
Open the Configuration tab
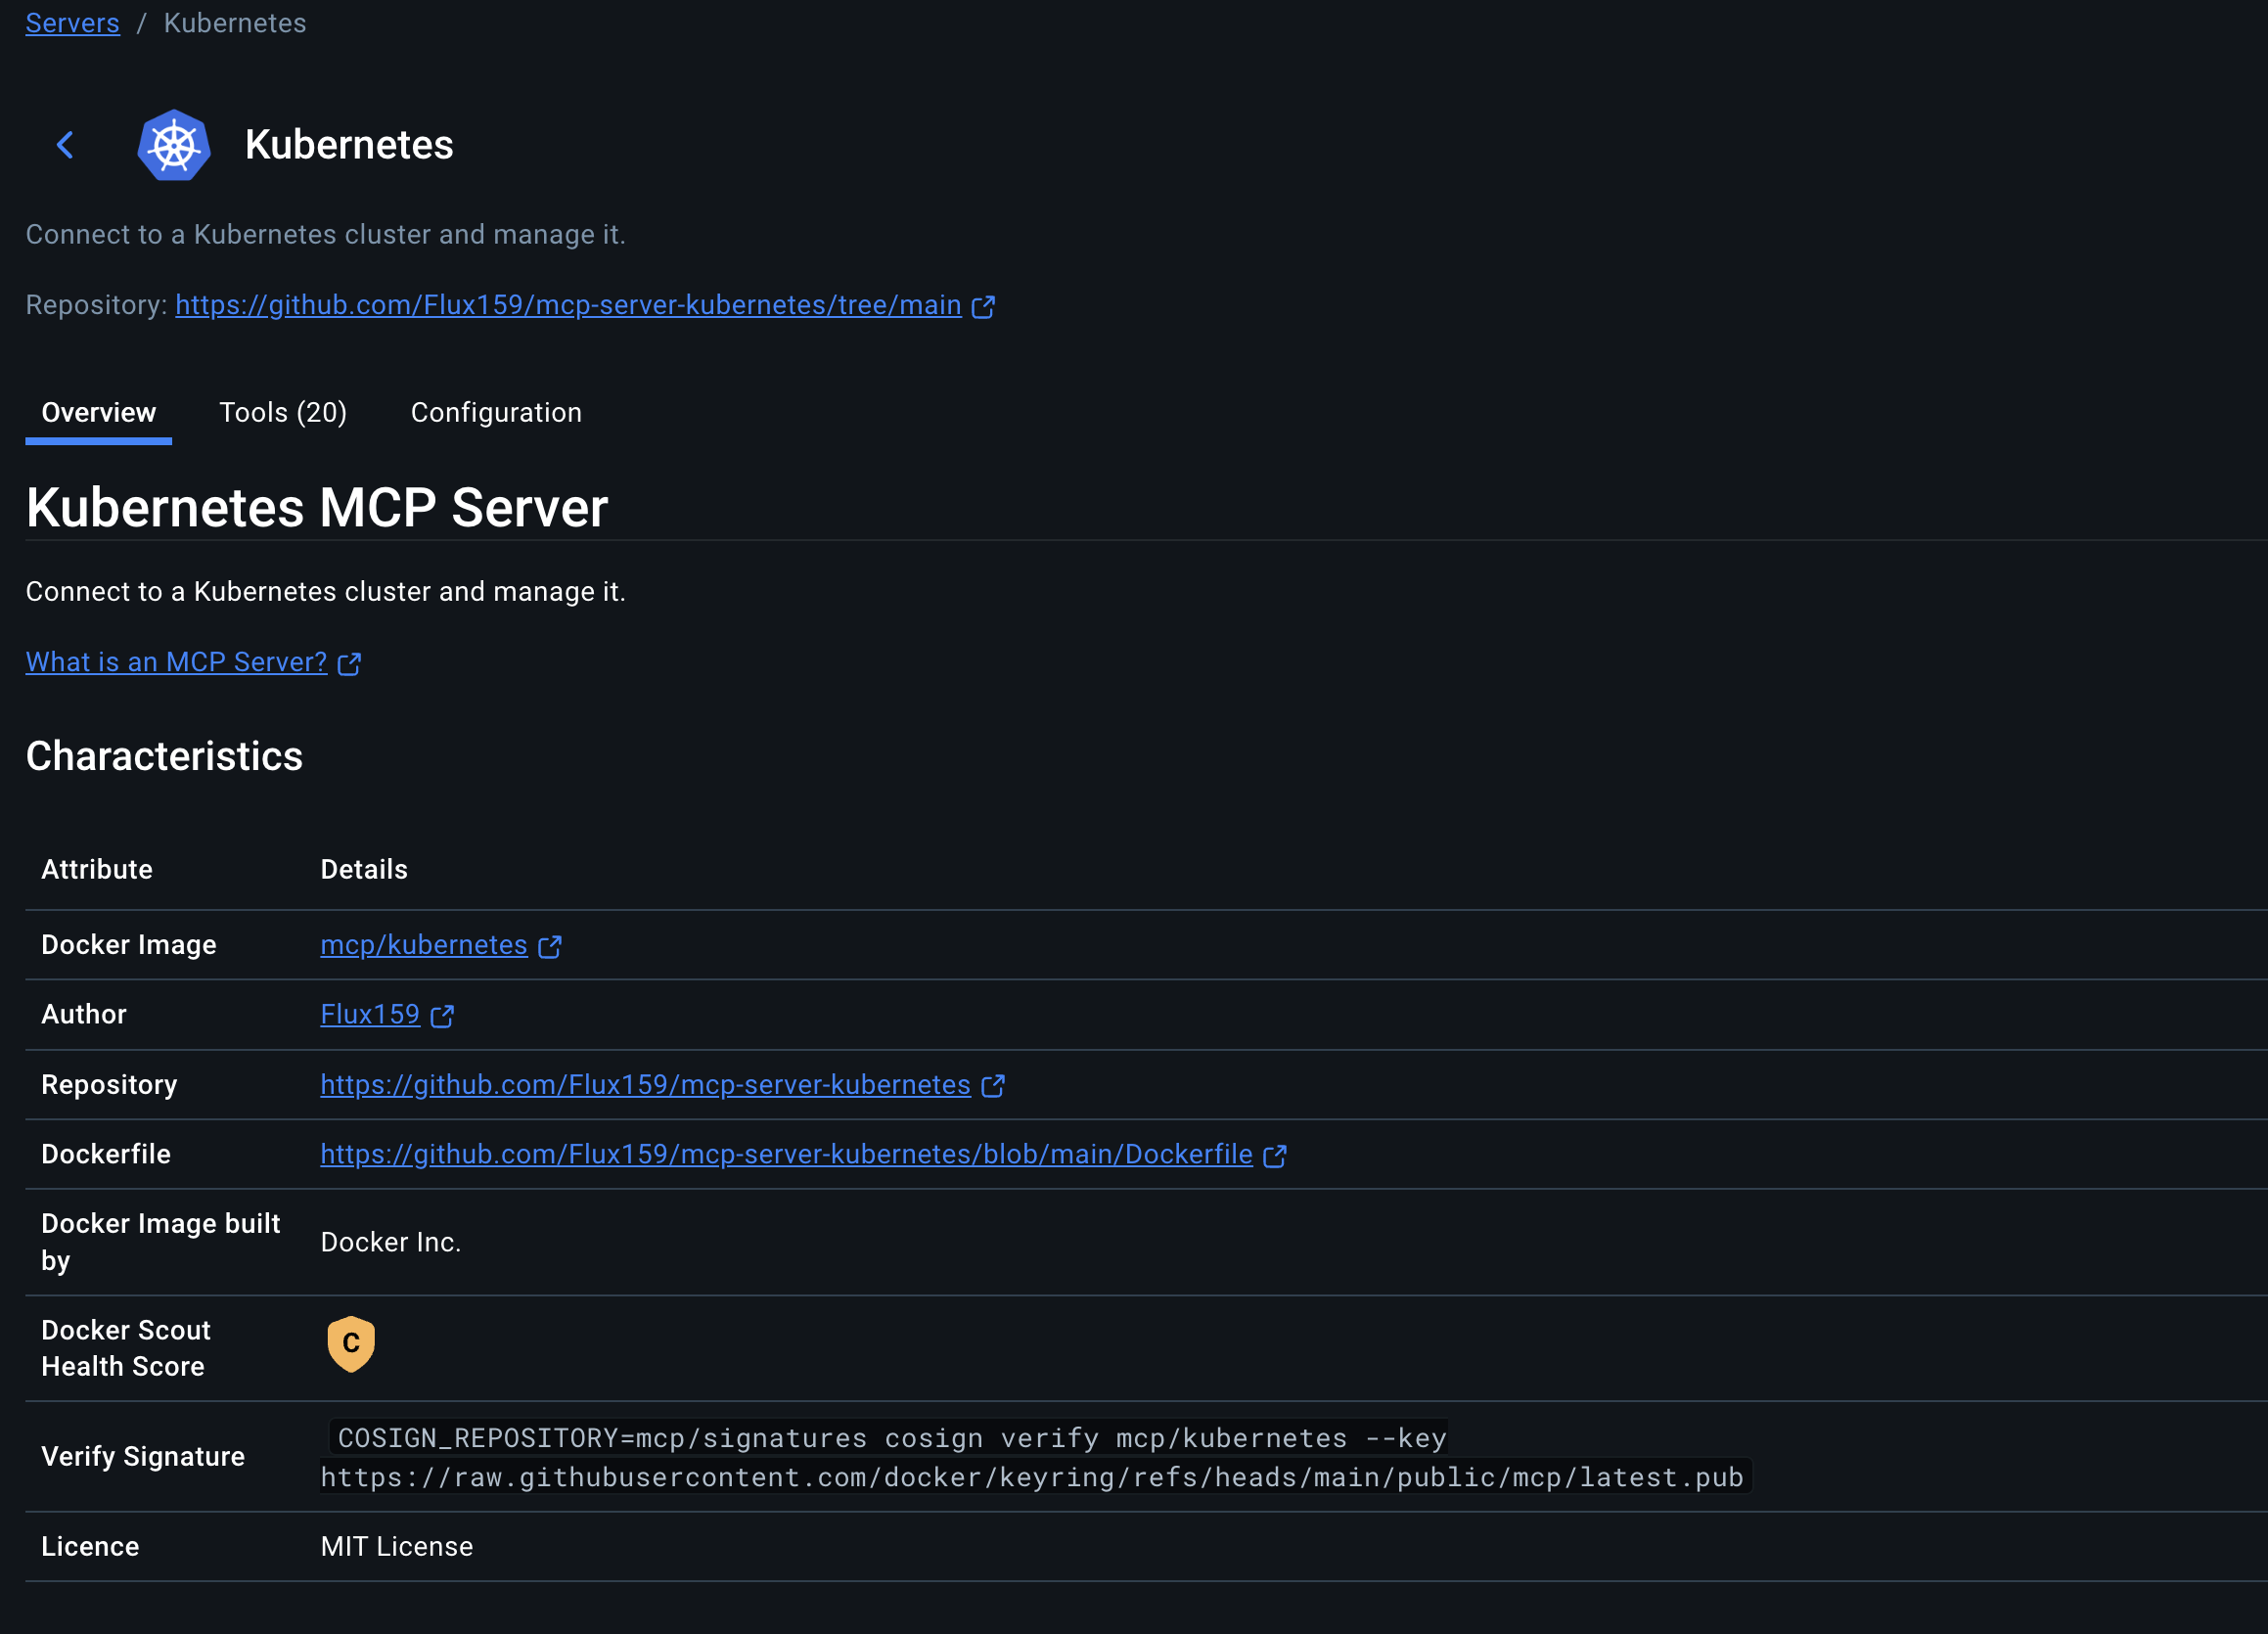[495, 412]
